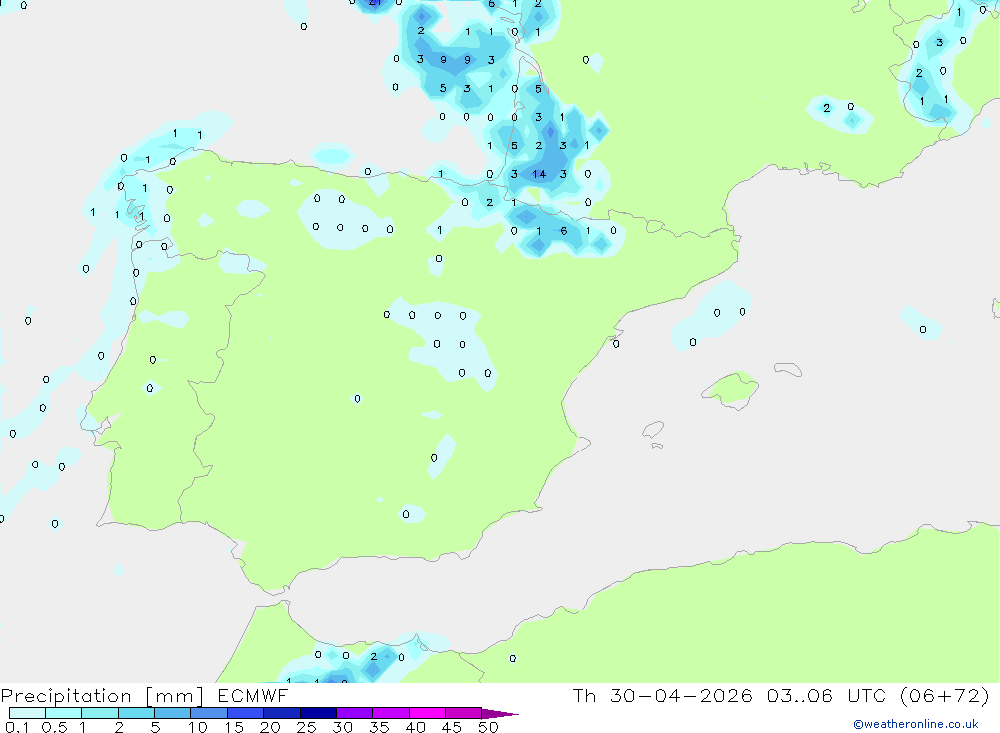Screen dimensions: 1000x733
Task: Click the 'Th 30-04-2026' date text
Action: [x=663, y=695]
